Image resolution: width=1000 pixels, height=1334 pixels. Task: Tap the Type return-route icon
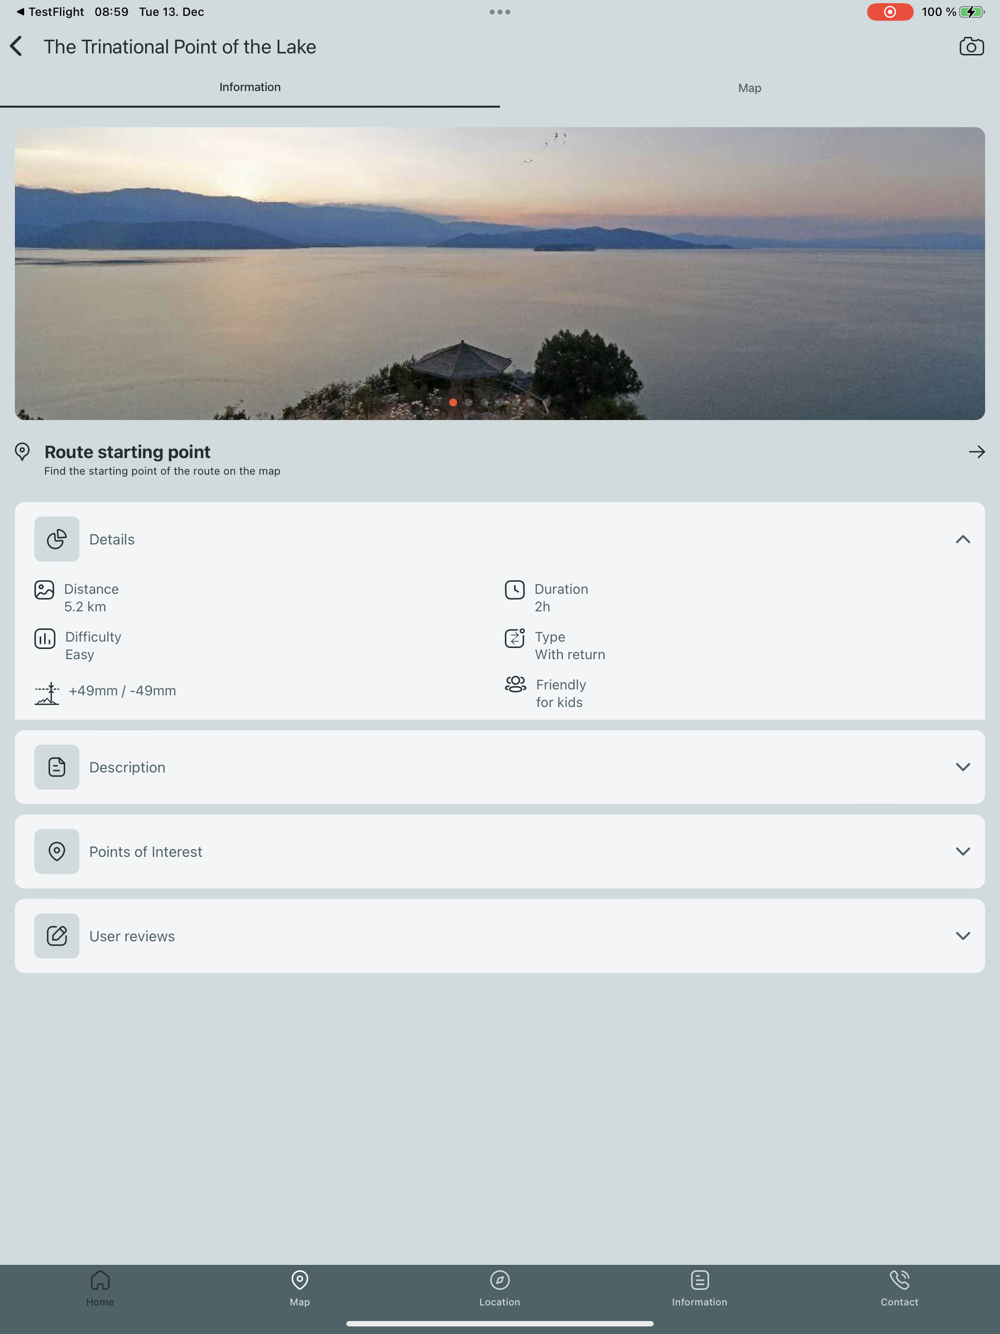click(x=515, y=638)
